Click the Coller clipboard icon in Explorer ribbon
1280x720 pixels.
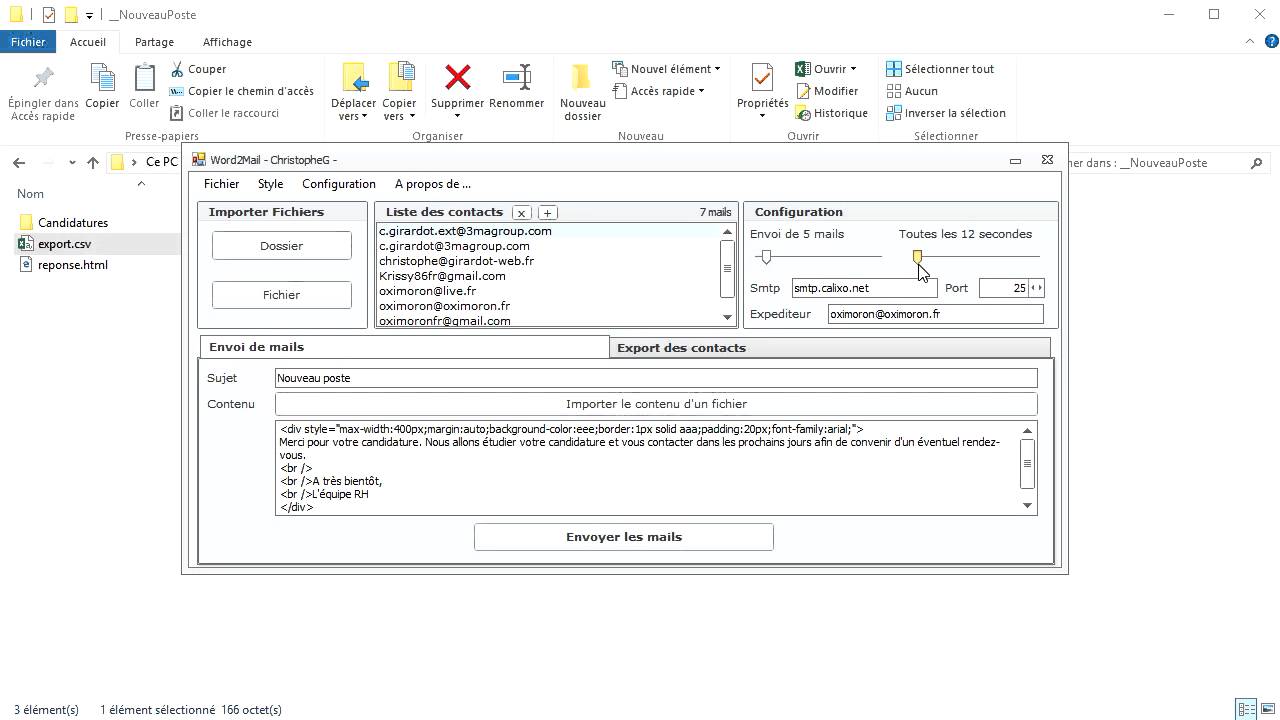tap(144, 78)
